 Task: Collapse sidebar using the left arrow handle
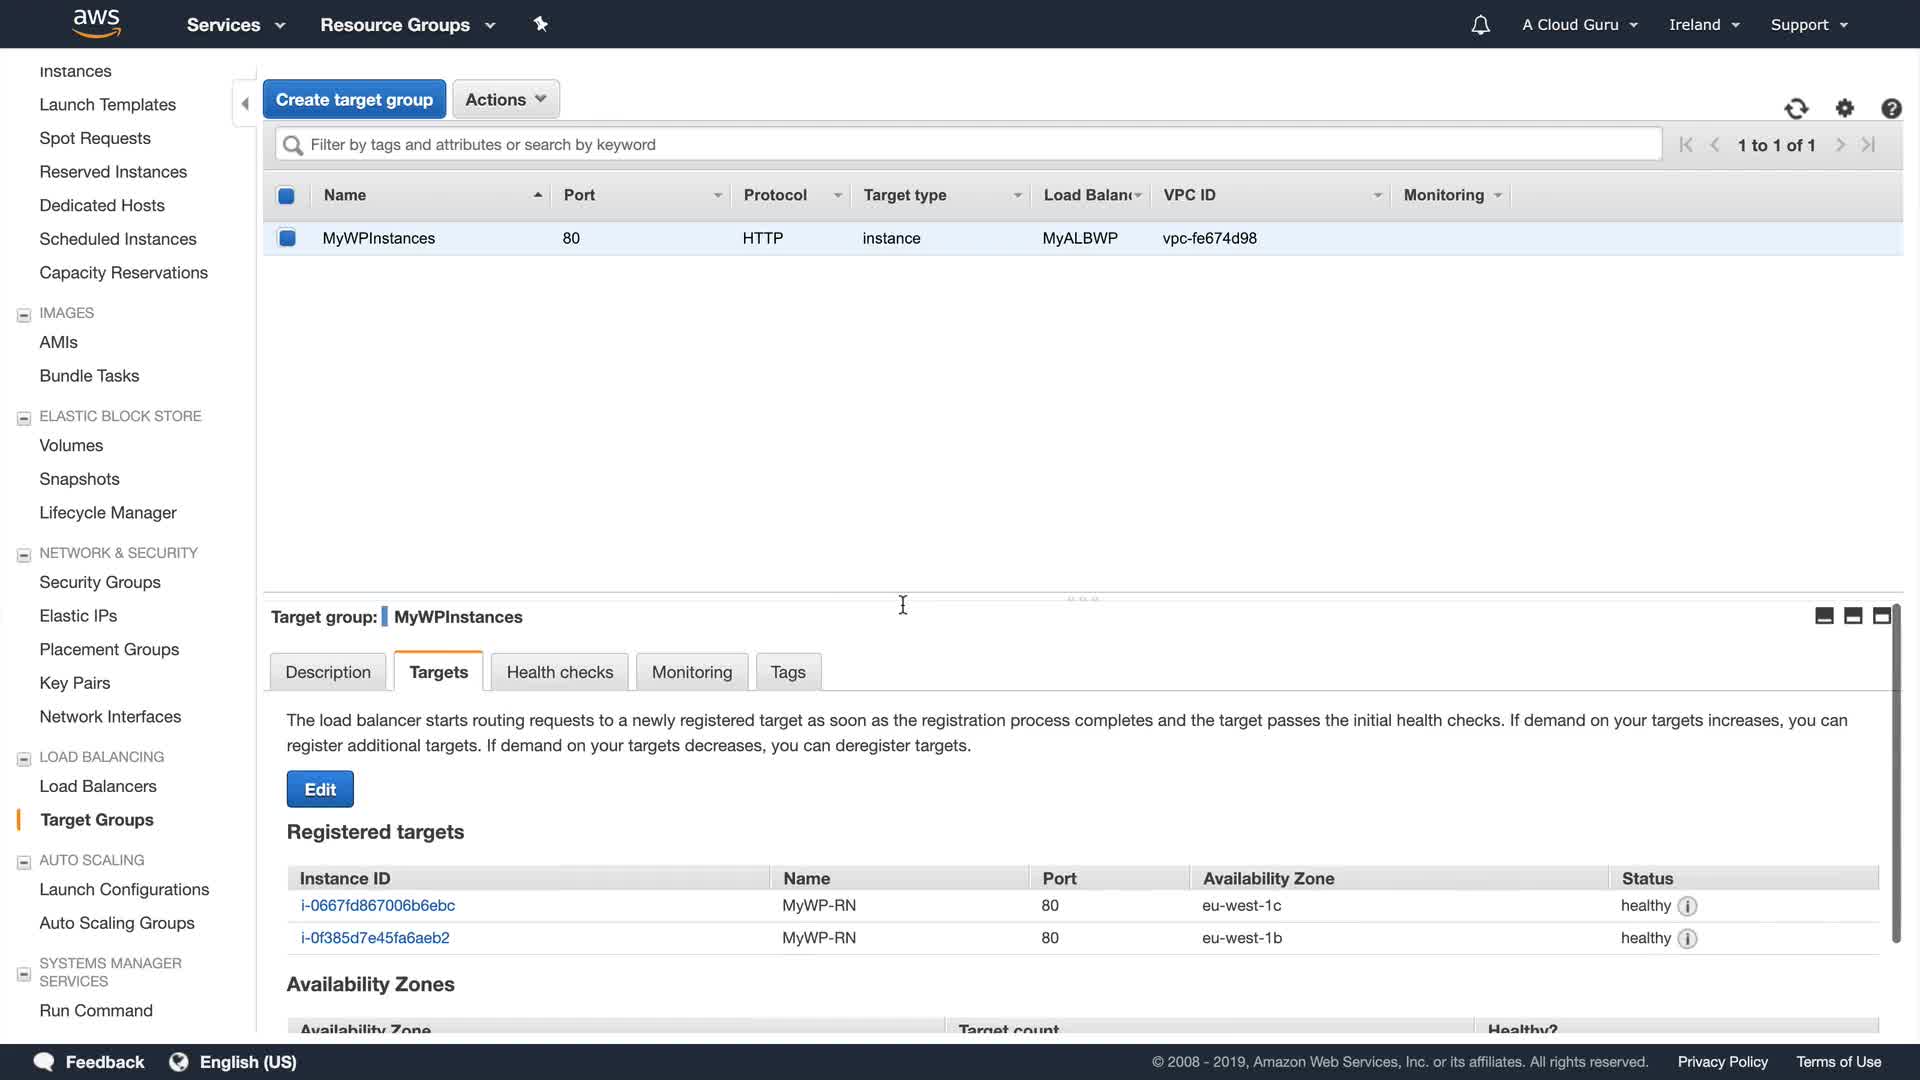245,103
